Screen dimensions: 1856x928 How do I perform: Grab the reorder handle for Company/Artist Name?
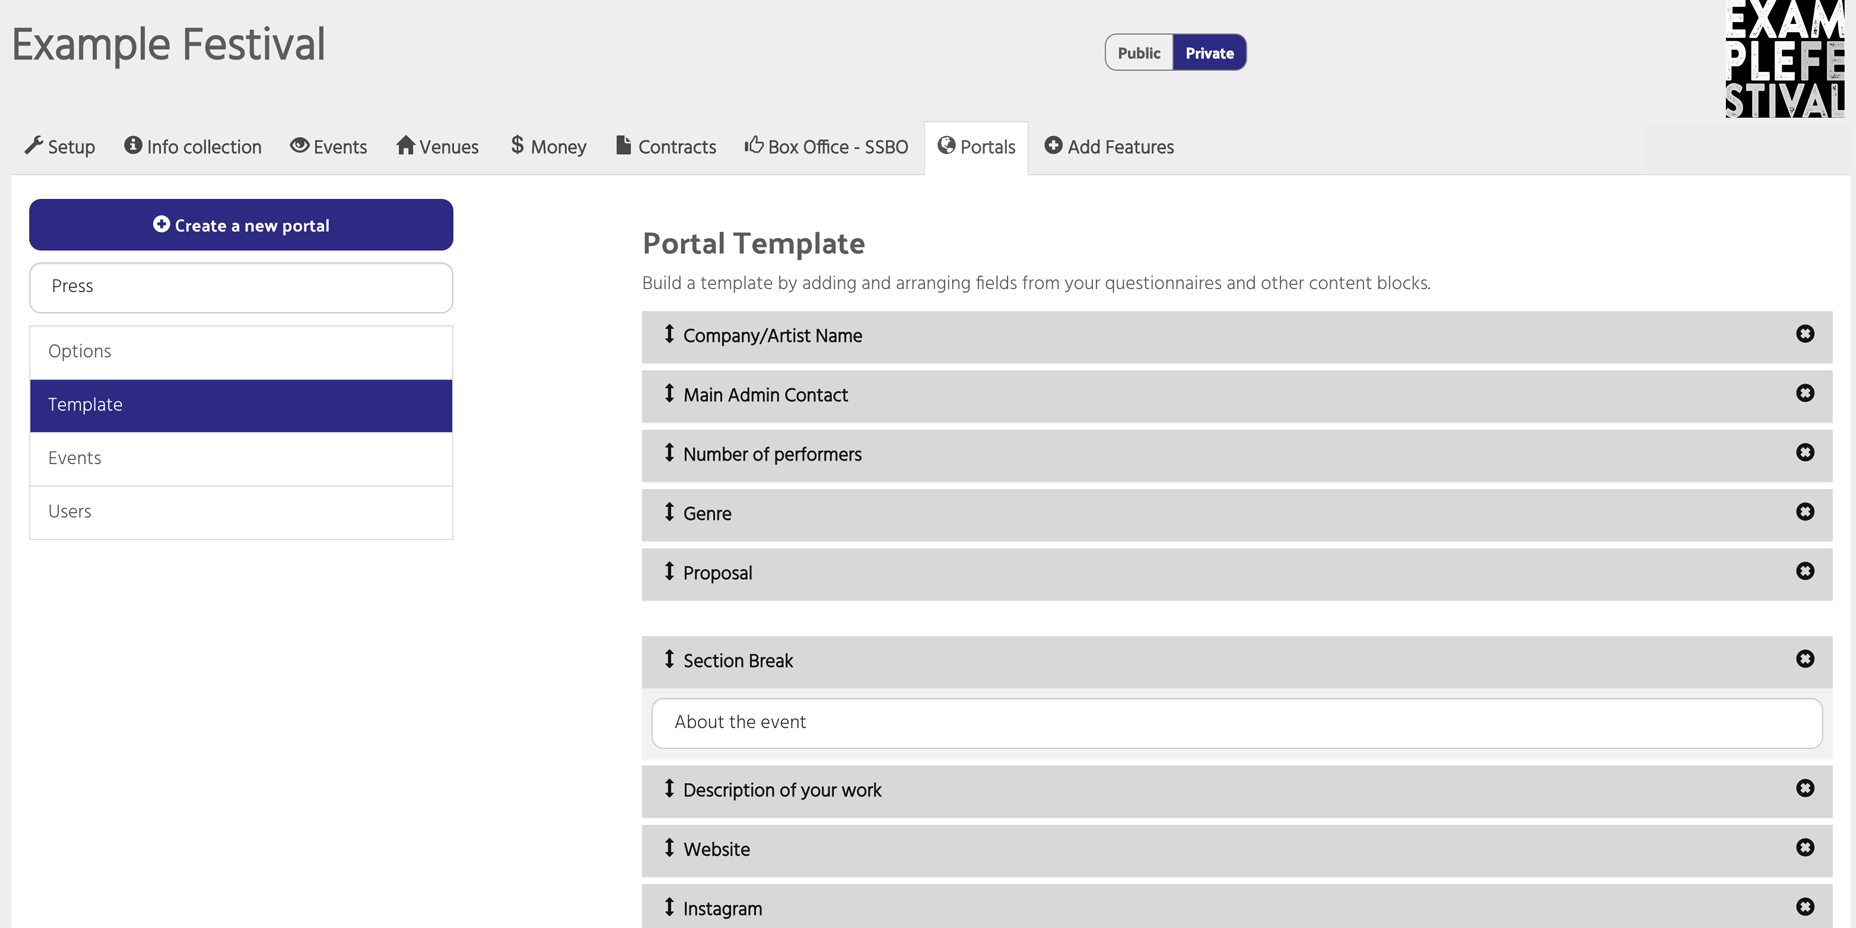point(669,334)
